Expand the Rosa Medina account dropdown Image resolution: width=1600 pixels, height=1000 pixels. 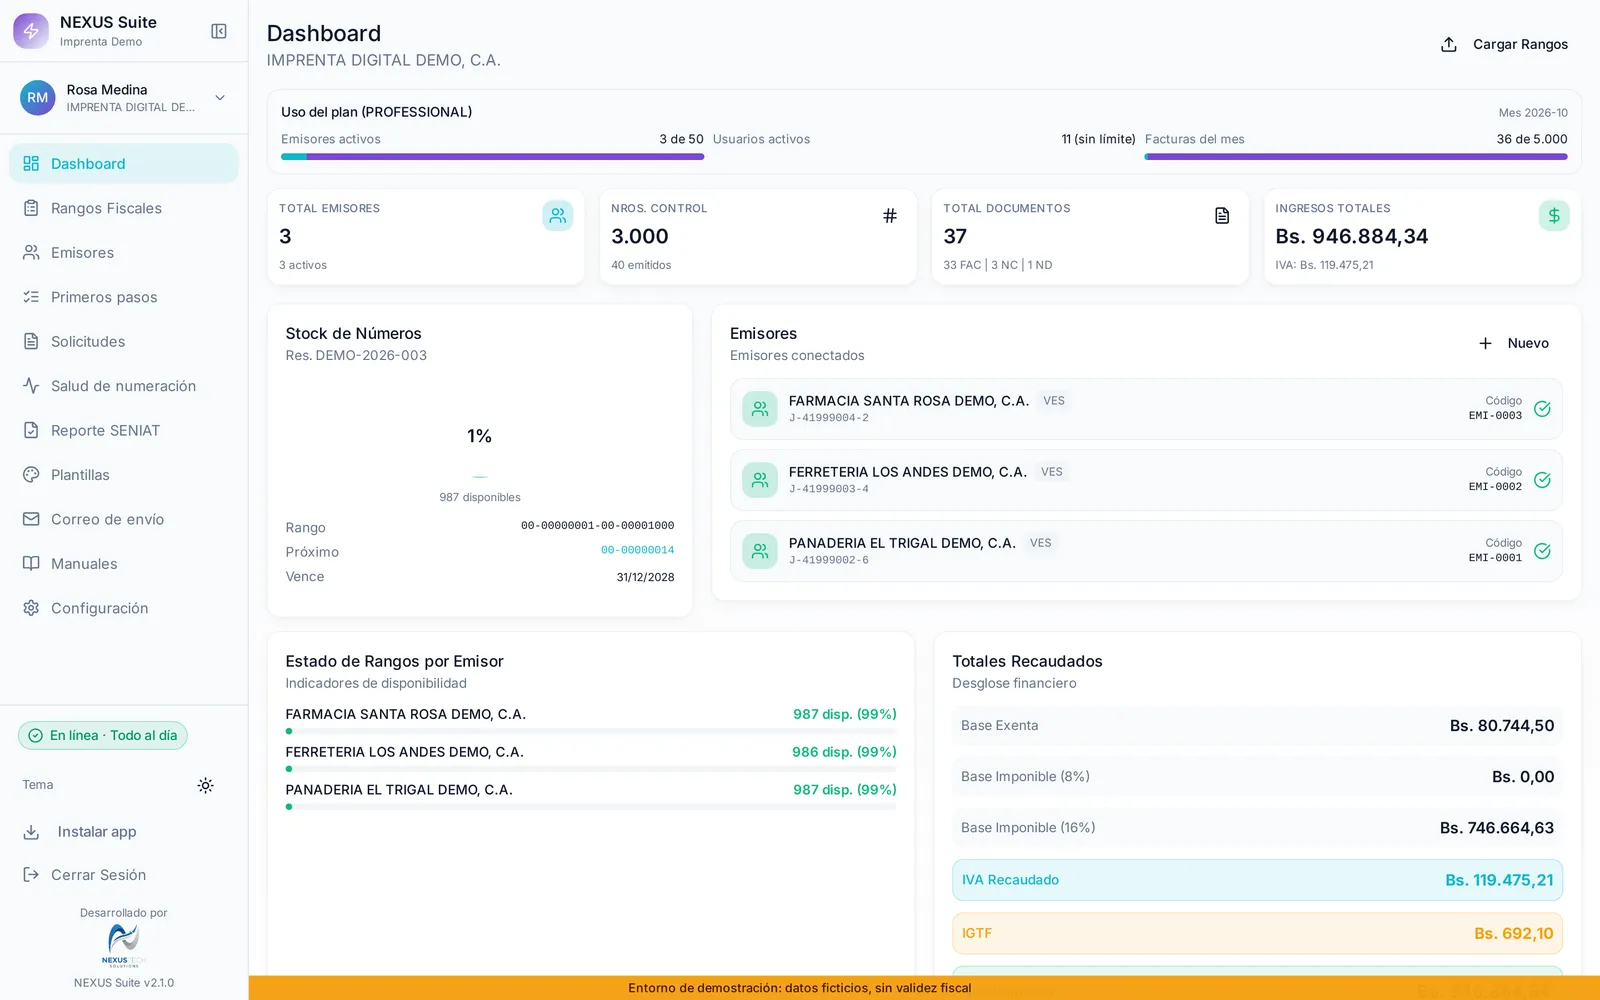click(220, 98)
